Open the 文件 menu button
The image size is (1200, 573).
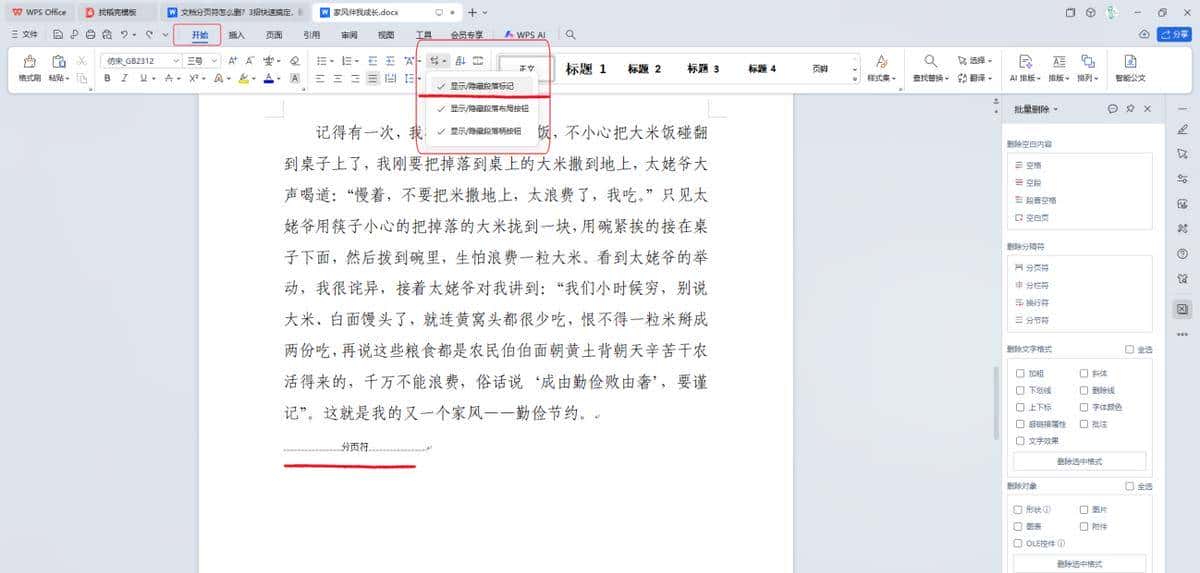[23, 34]
